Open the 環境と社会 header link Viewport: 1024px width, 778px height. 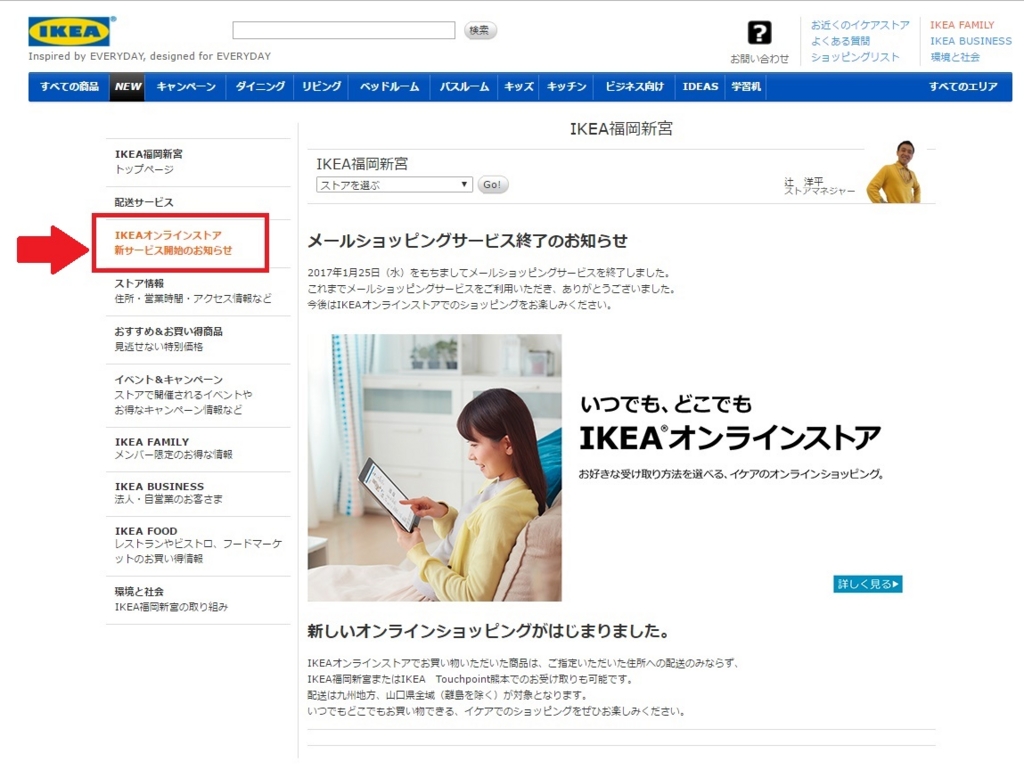tap(955, 57)
